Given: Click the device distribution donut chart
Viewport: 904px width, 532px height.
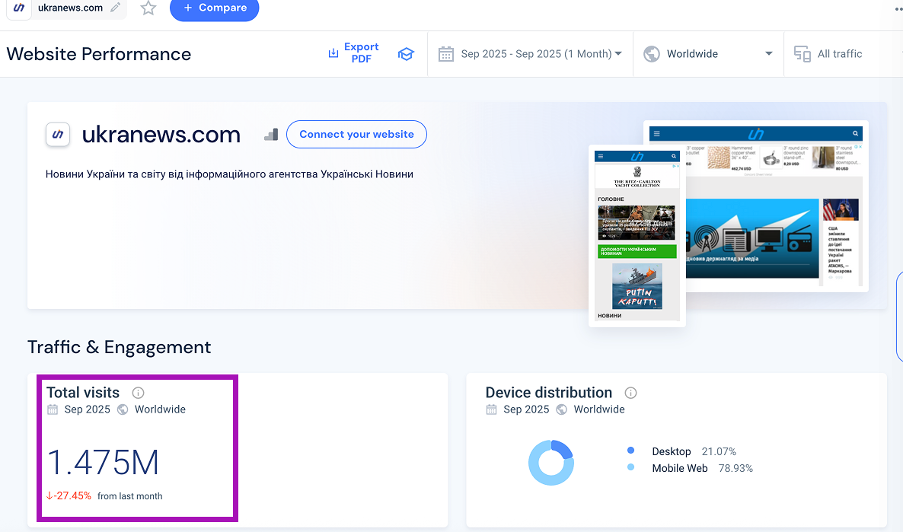Looking at the screenshot, I should click(551, 462).
